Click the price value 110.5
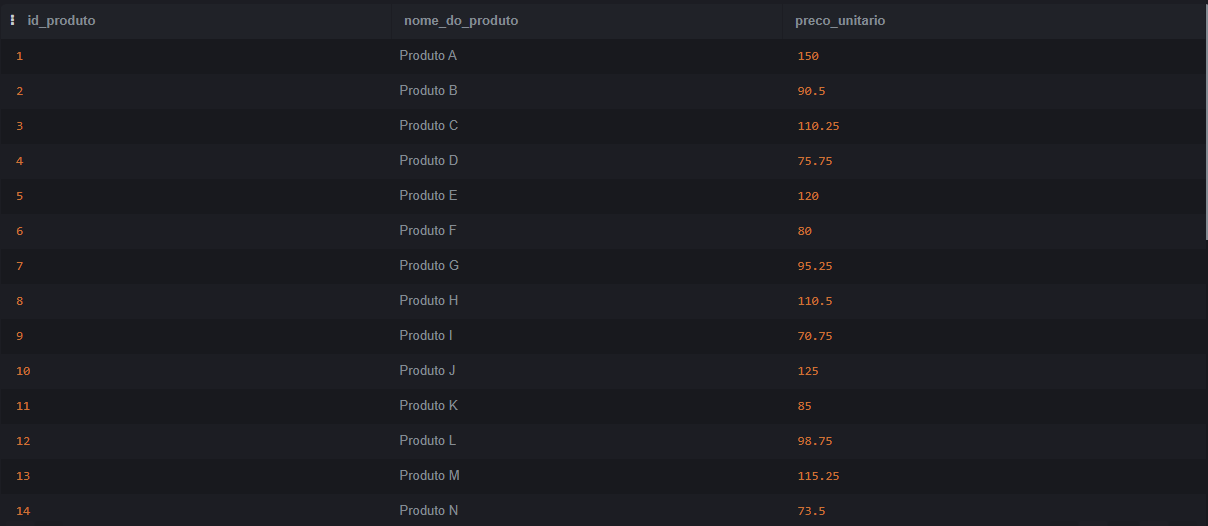This screenshot has width=1208, height=526. (x=815, y=301)
